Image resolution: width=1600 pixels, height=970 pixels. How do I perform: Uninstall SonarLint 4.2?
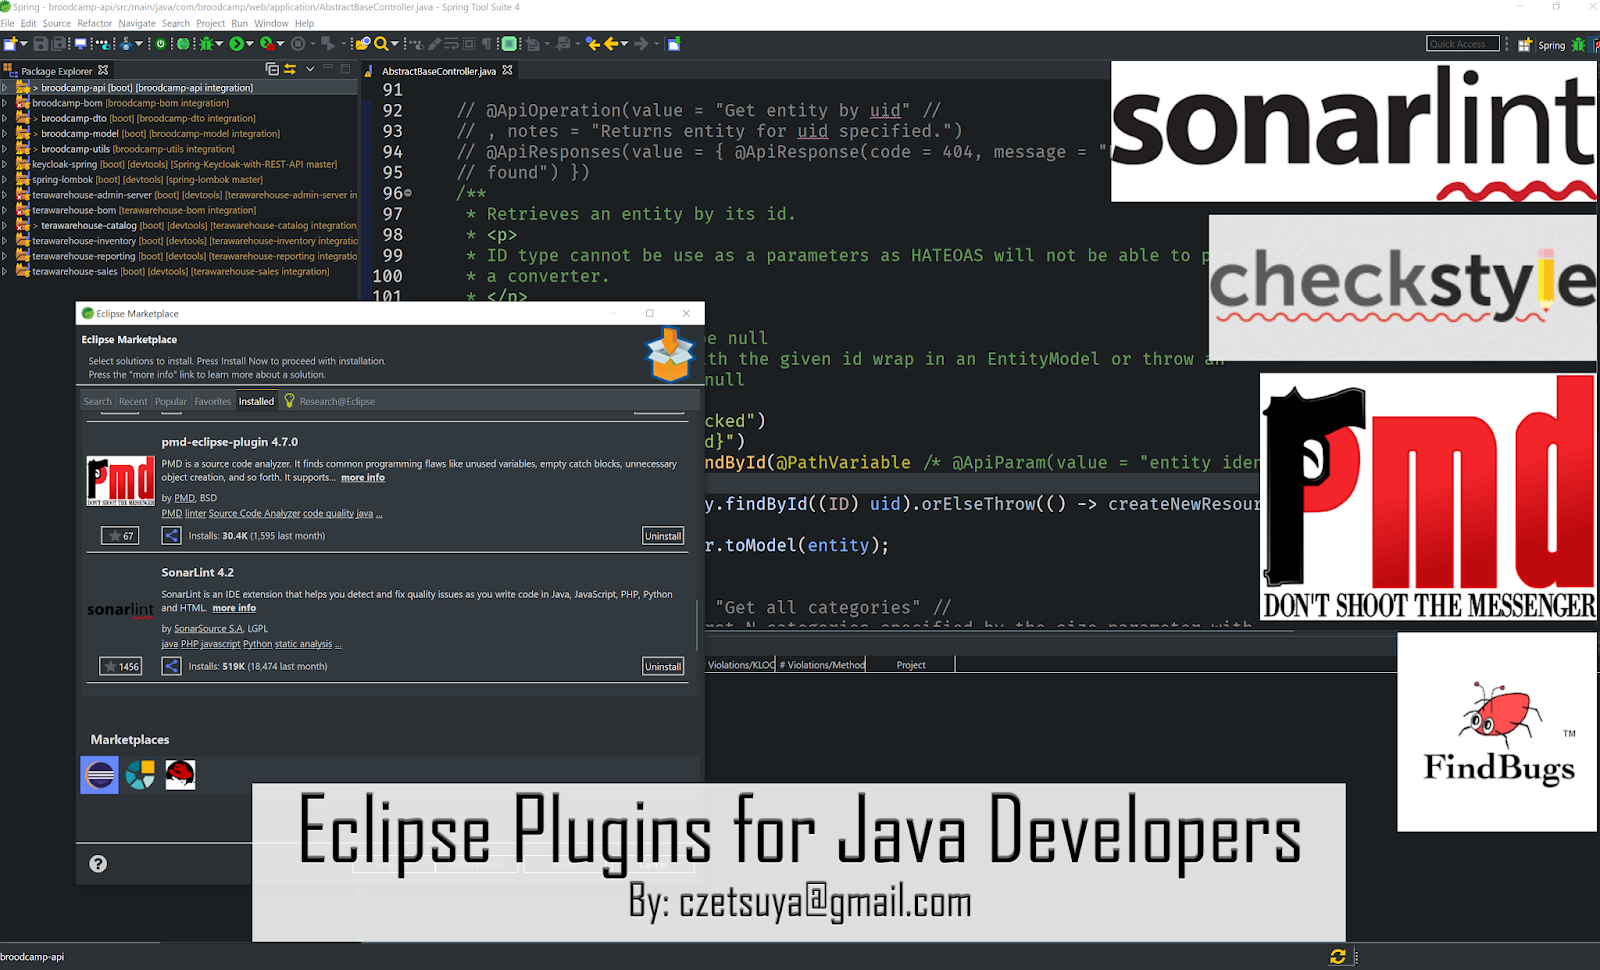point(663,666)
